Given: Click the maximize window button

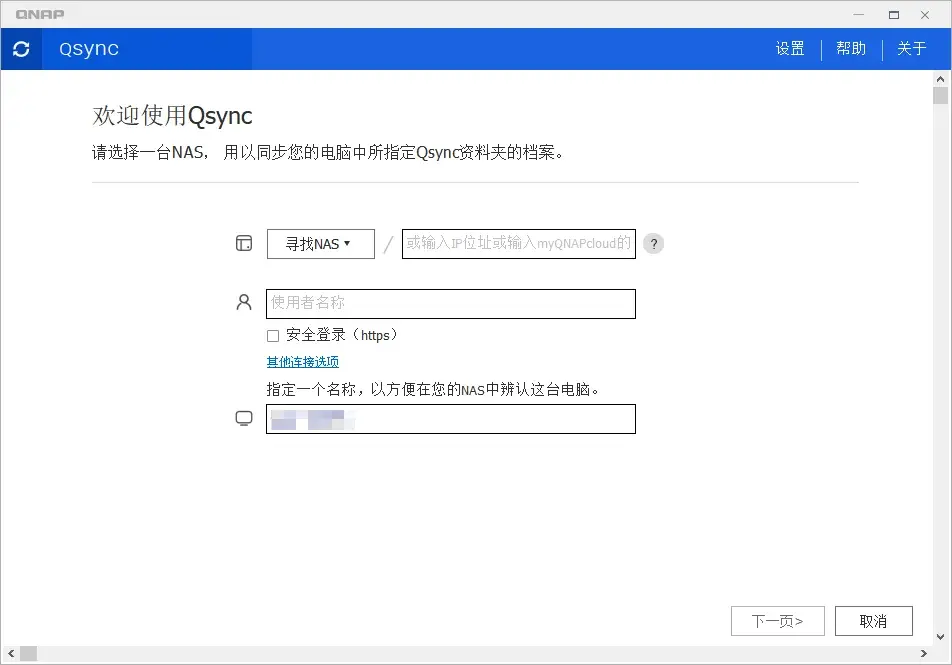Looking at the screenshot, I should tap(893, 14).
